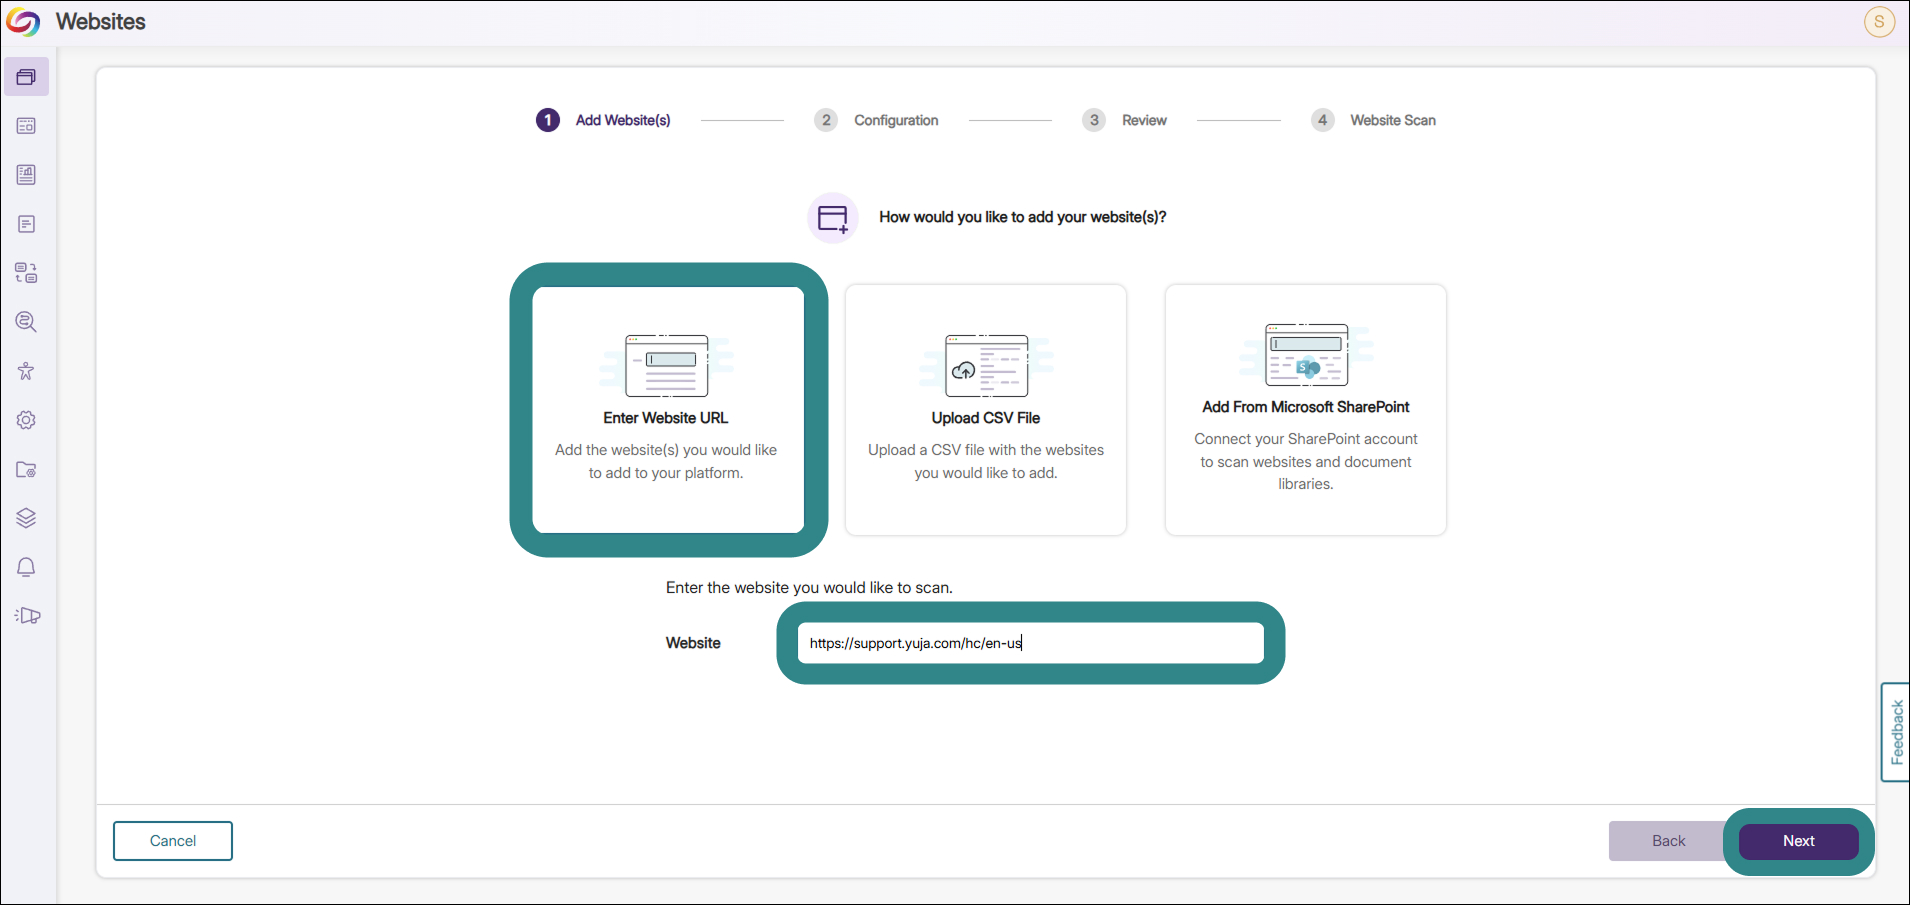
Task: Open the user profile avatar S
Action: click(x=1879, y=21)
